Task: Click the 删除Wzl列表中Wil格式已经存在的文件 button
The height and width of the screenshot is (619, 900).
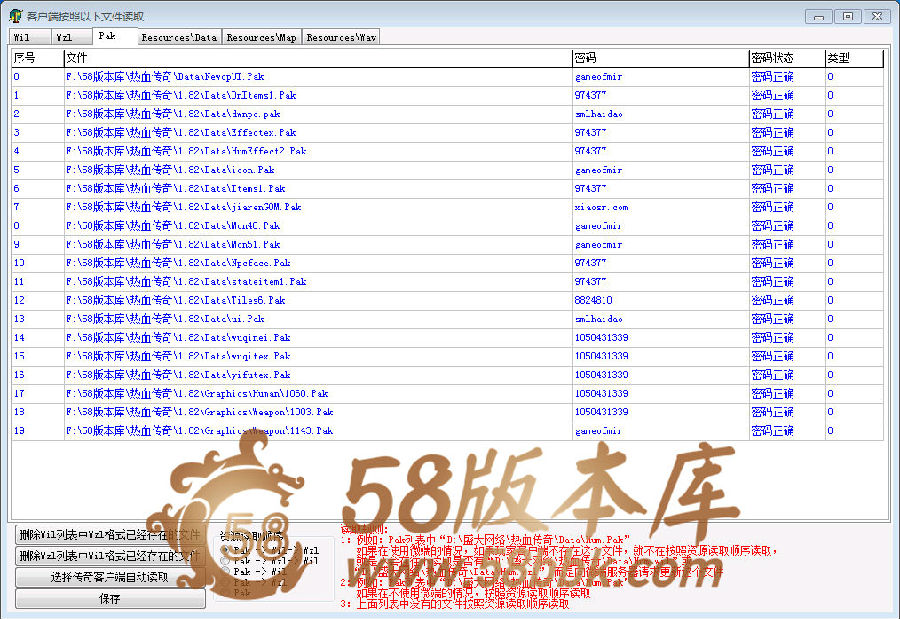Action: tap(110, 556)
